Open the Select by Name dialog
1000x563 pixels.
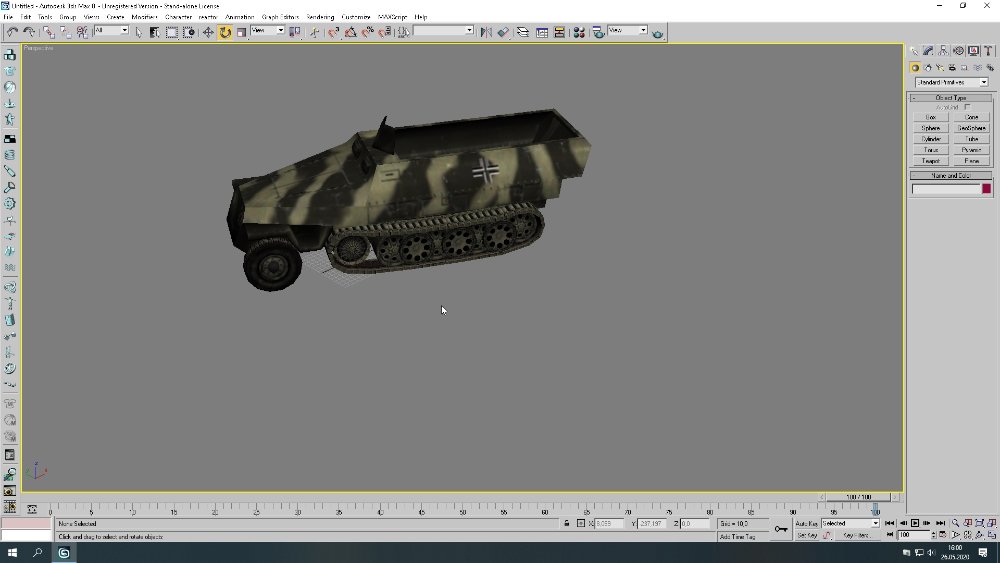(154, 32)
